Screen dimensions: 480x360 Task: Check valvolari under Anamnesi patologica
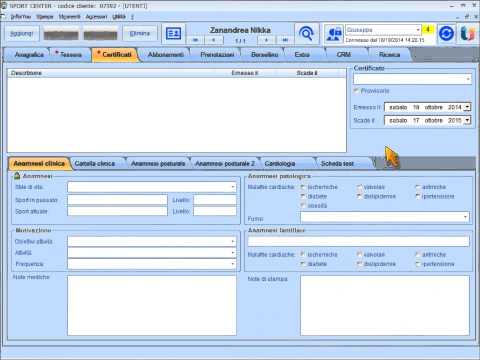359,187
